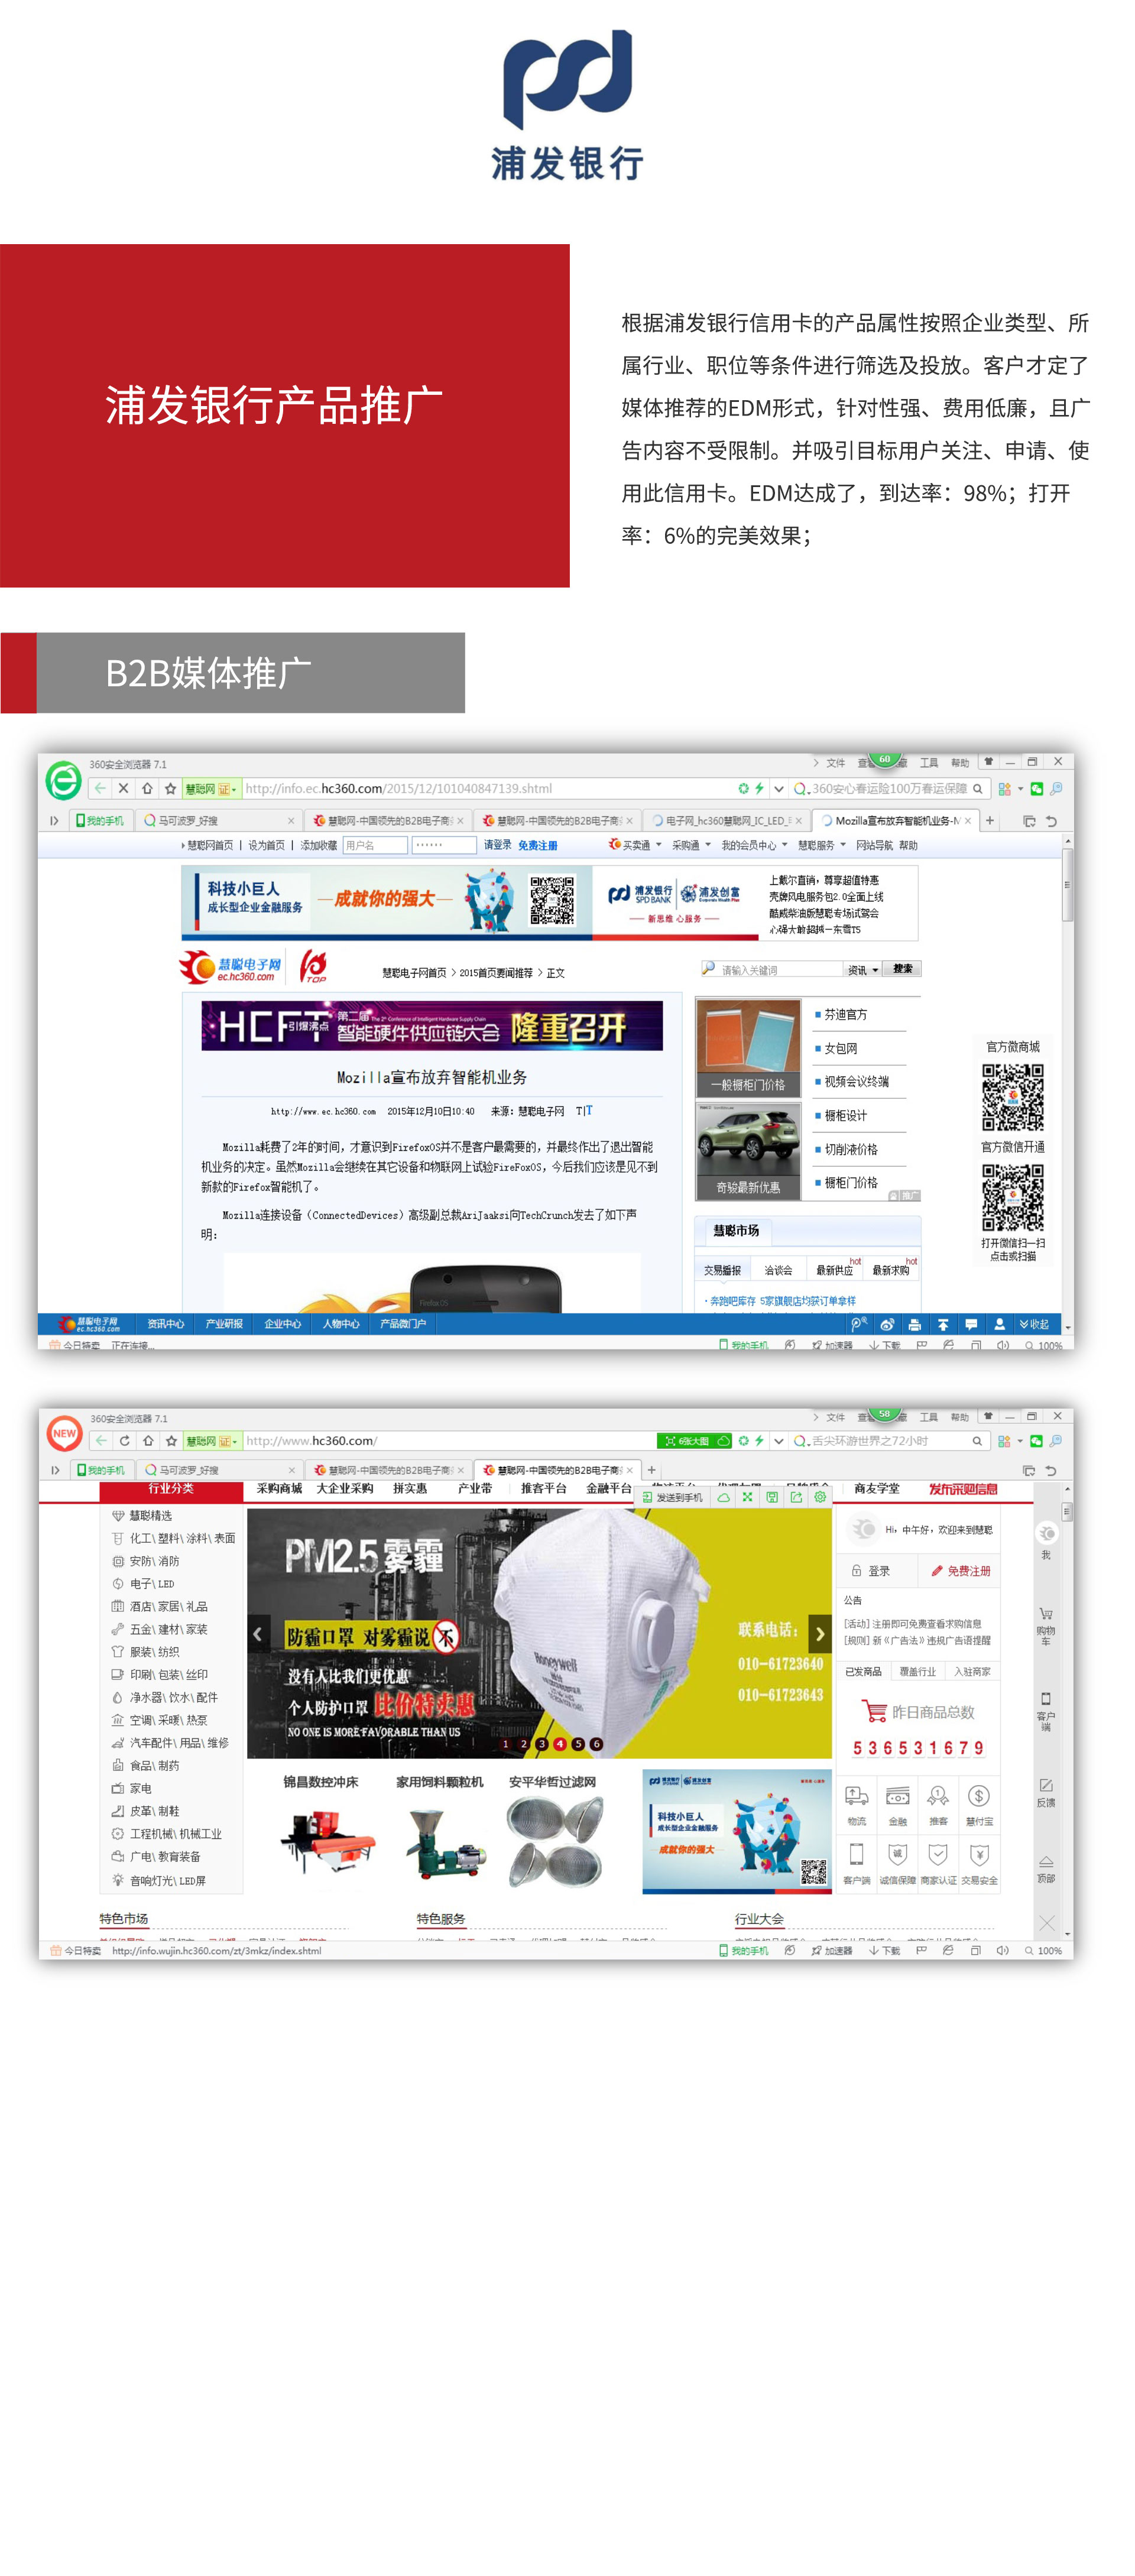The width and height of the screenshot is (1135, 2576).
Task: Open 购物车 in the homepage side rail
Action: 1045,1626
